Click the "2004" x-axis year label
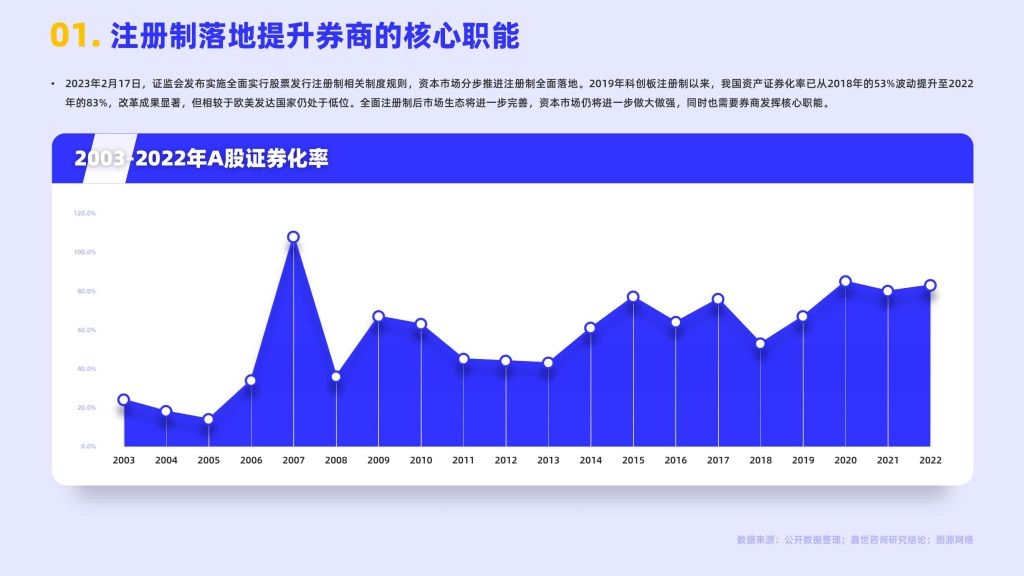1024x576 pixels. click(x=166, y=460)
